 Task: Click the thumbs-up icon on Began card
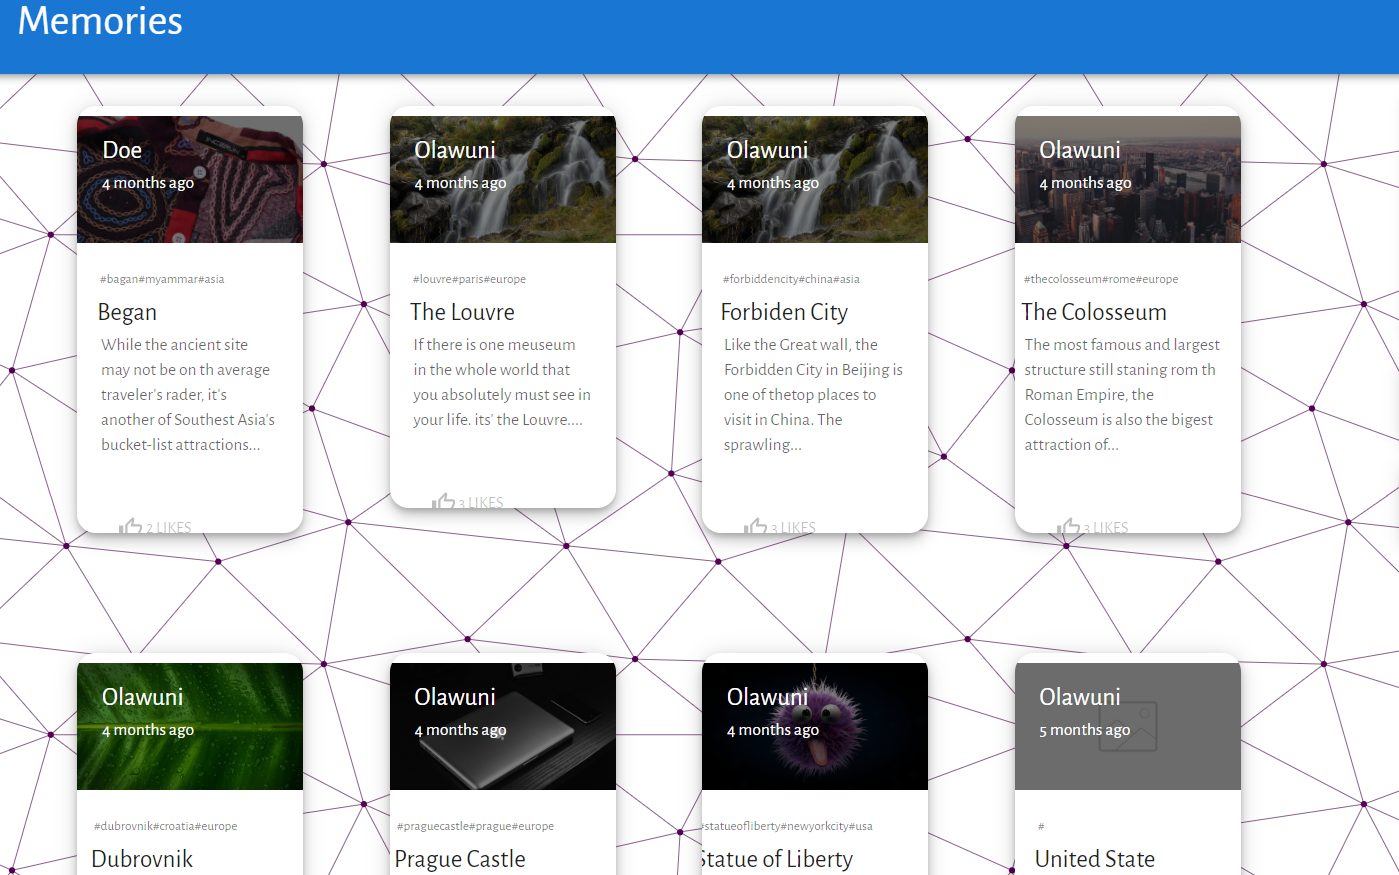pyautogui.click(x=131, y=526)
